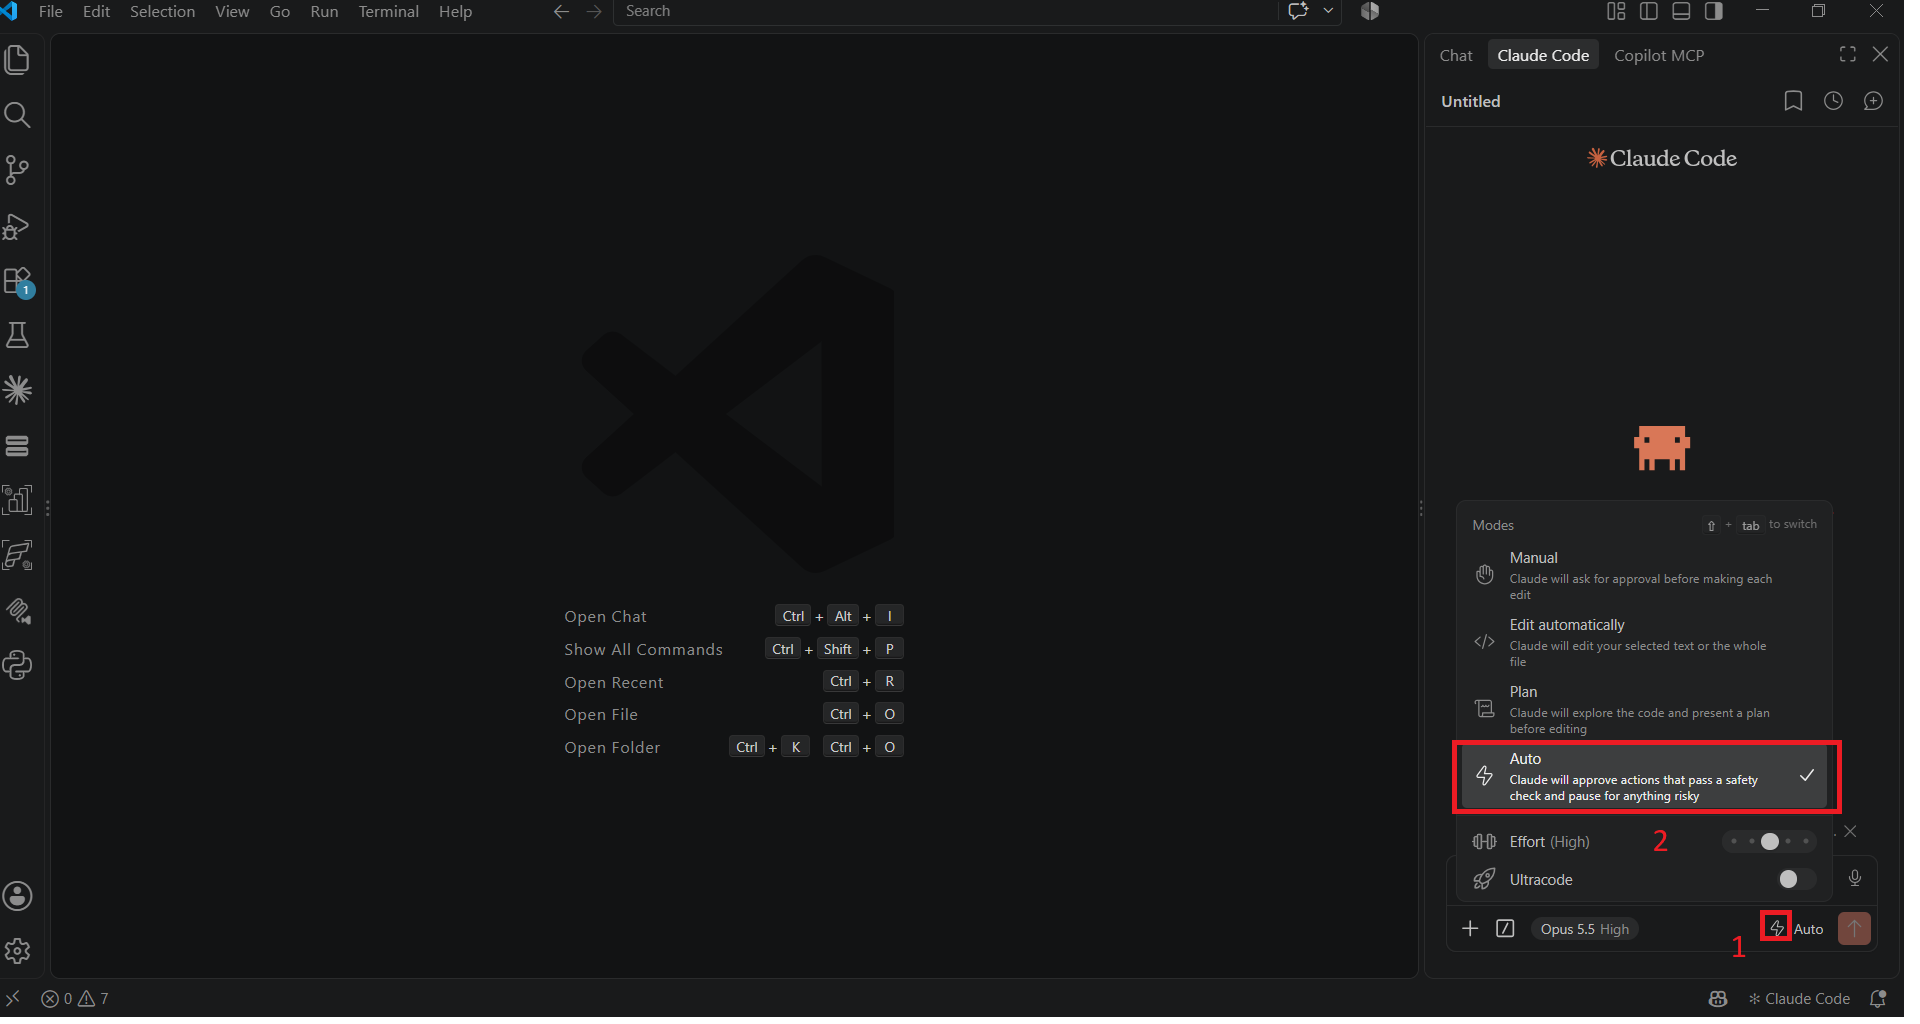The width and height of the screenshot is (1920, 1024).
Task: Open the Search view in activity bar
Action: [x=17, y=115]
